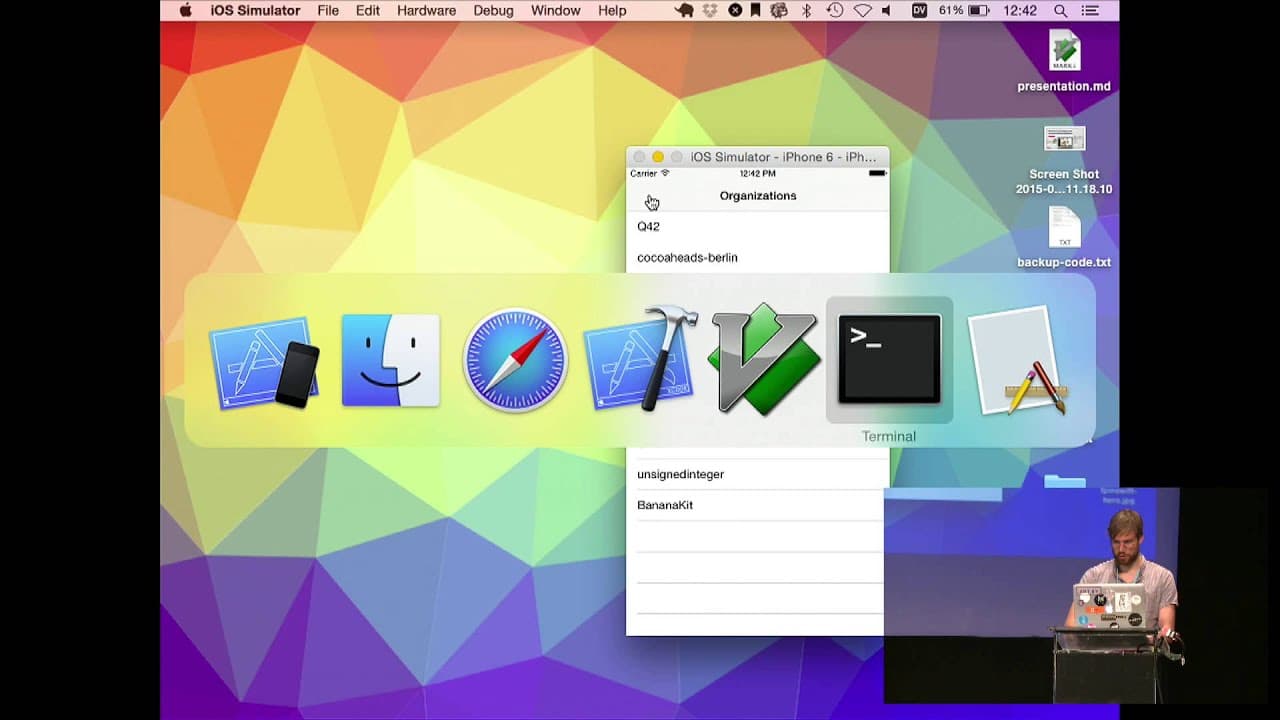Choose the Finder face icon
1280x720 pixels.
click(390, 360)
